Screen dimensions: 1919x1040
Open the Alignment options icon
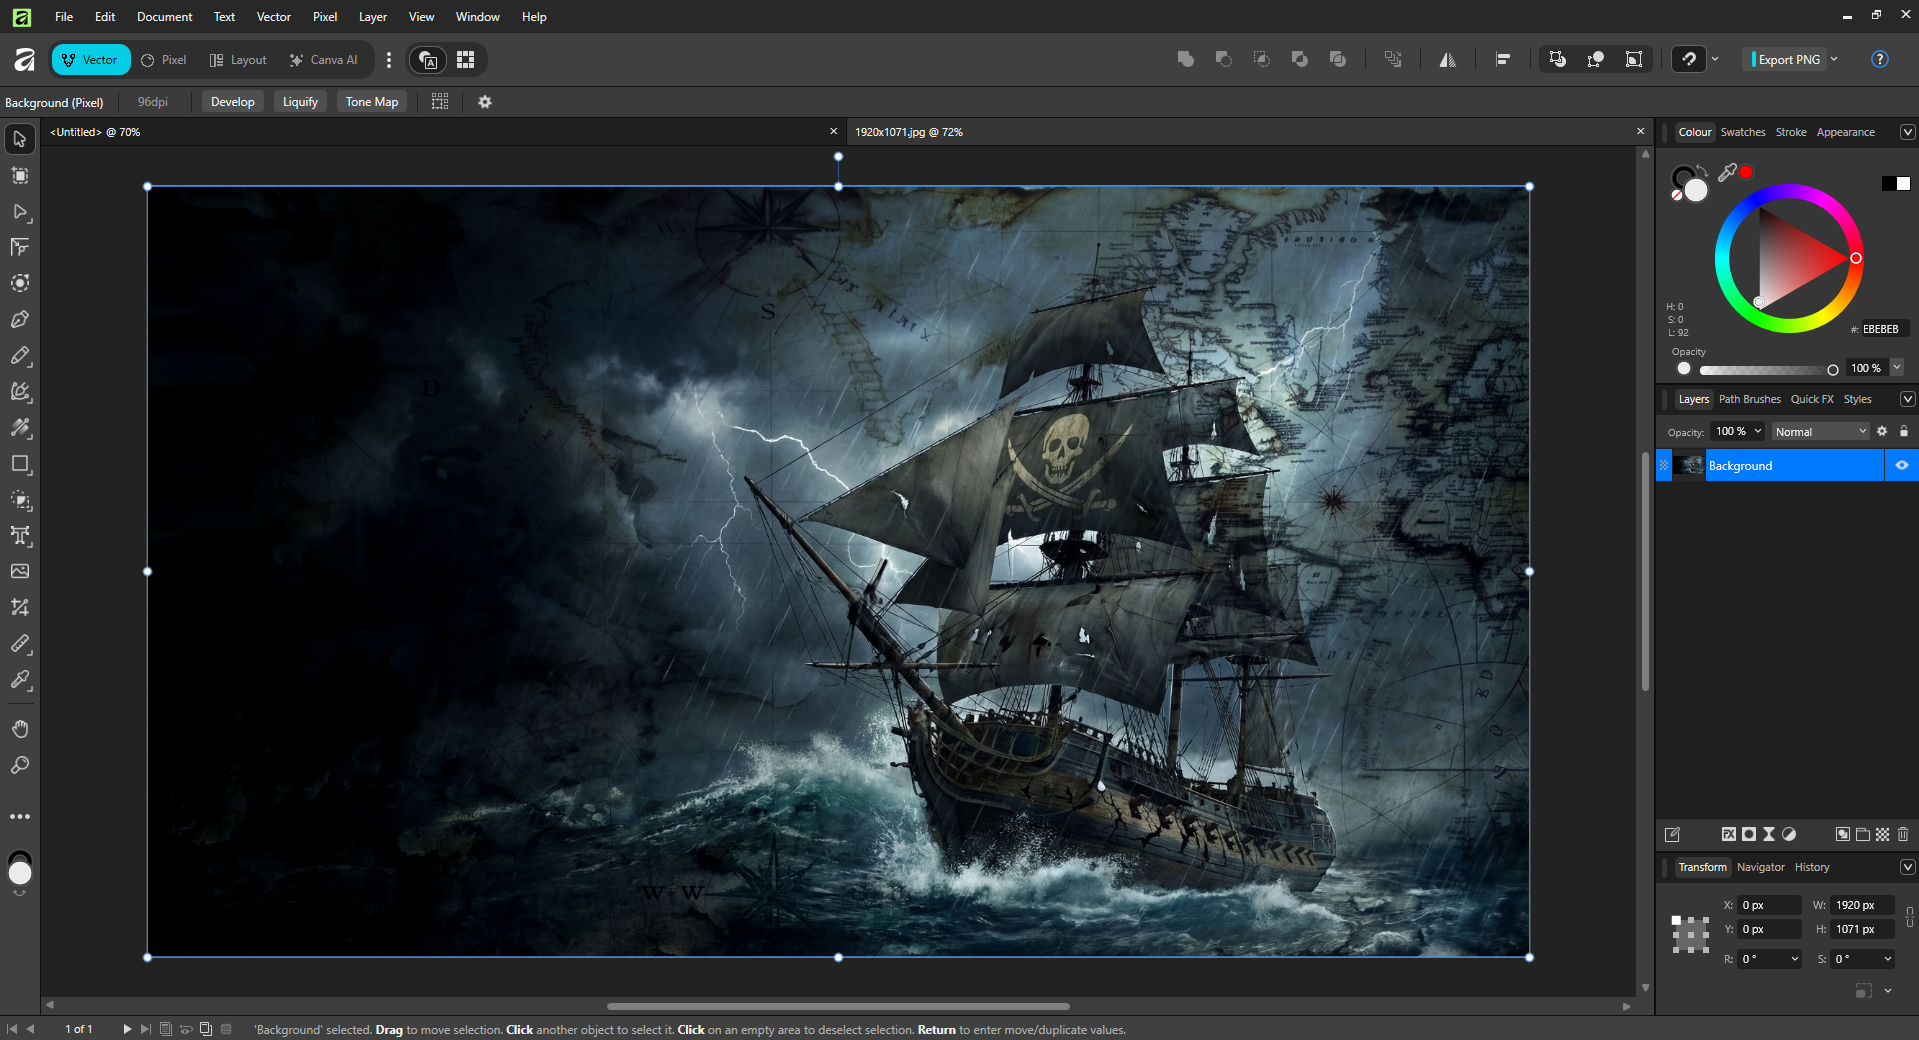[x=1503, y=60]
